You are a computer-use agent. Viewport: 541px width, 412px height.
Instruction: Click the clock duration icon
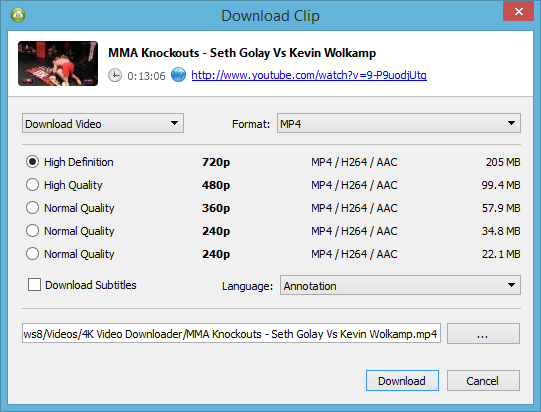[115, 75]
